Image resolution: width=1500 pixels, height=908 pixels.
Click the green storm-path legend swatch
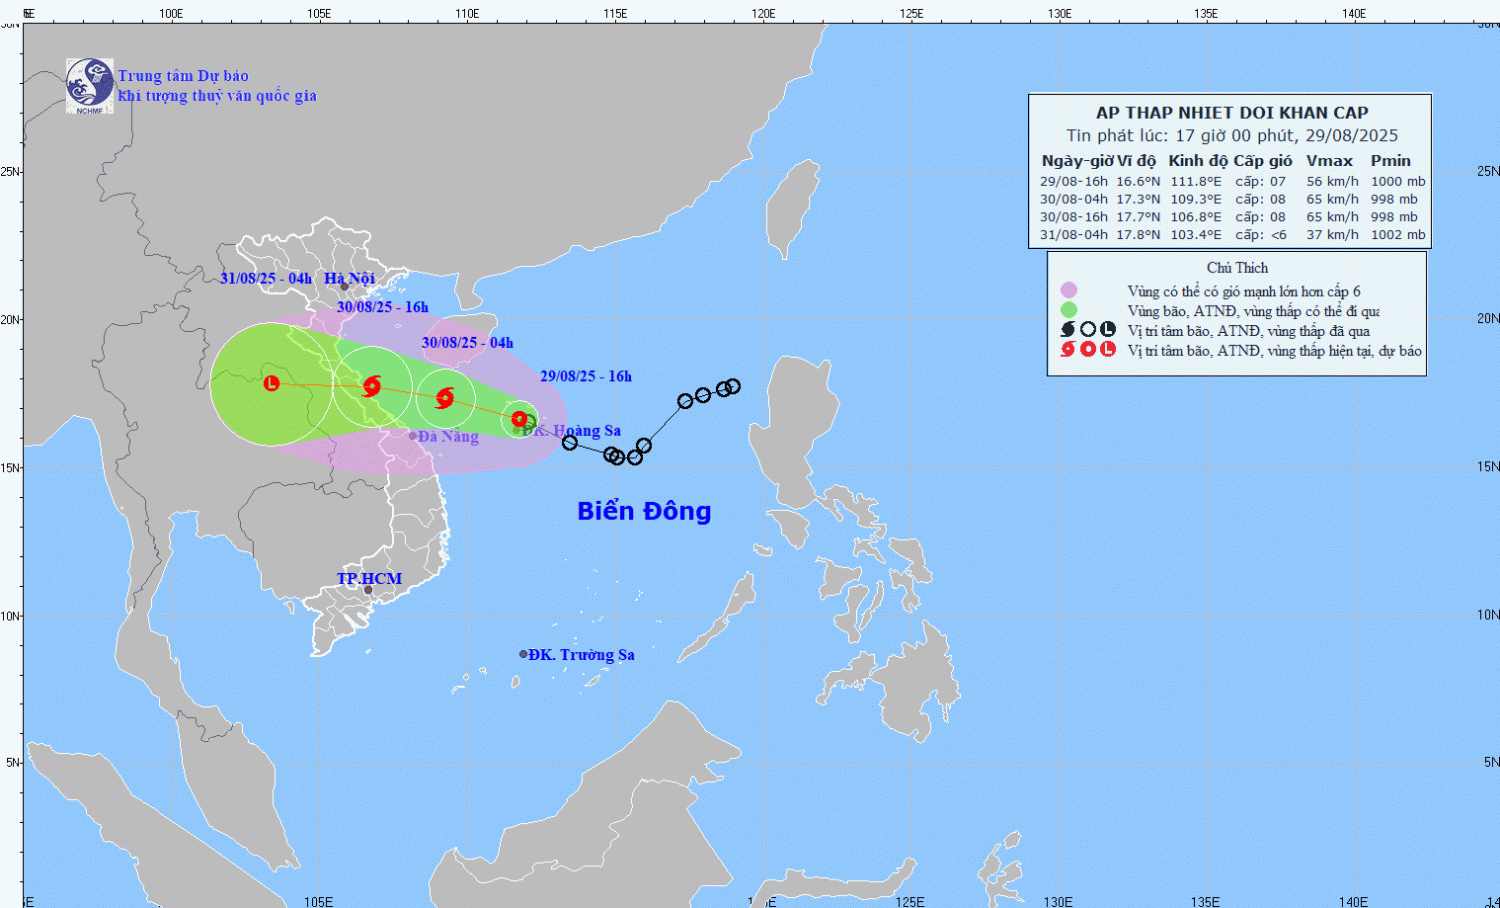click(1069, 310)
